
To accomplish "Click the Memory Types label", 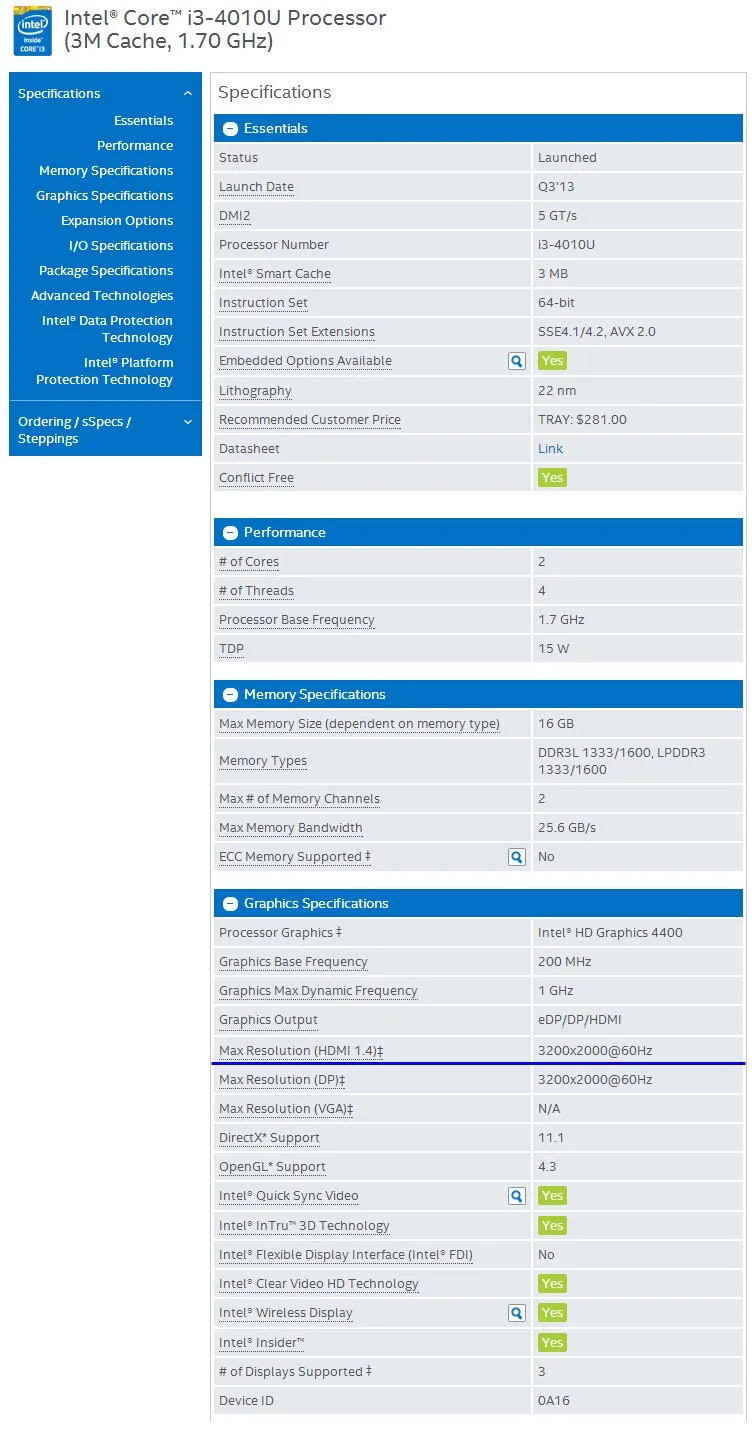I will (x=263, y=761).
